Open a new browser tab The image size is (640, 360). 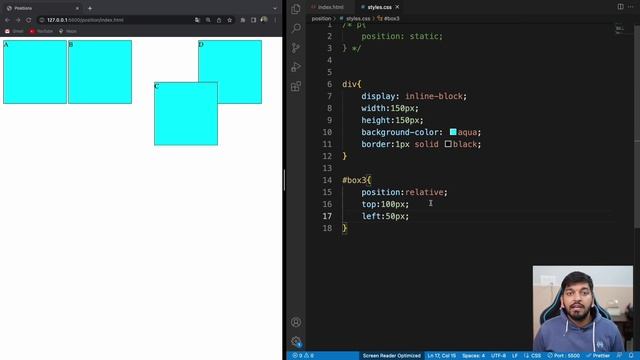click(x=90, y=8)
